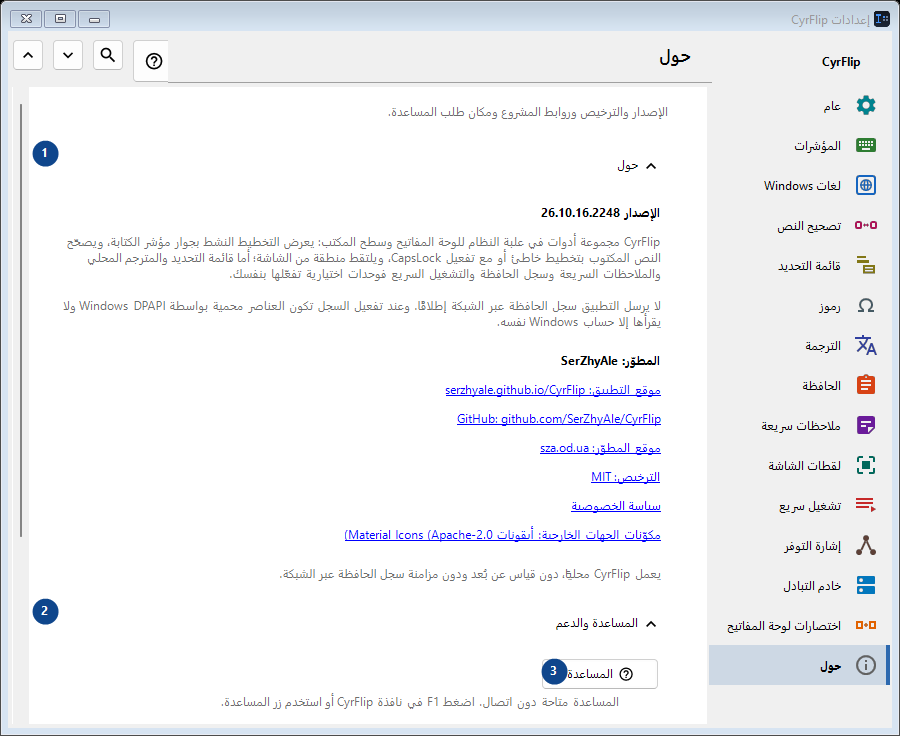This screenshot has width=900, height=736.
Task: Open the الترخيص: MIT license link
Action: [x=626, y=477]
